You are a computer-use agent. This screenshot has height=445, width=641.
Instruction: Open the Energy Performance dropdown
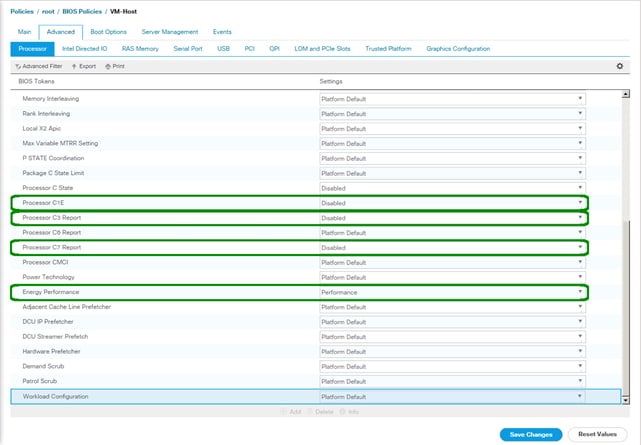coord(452,292)
